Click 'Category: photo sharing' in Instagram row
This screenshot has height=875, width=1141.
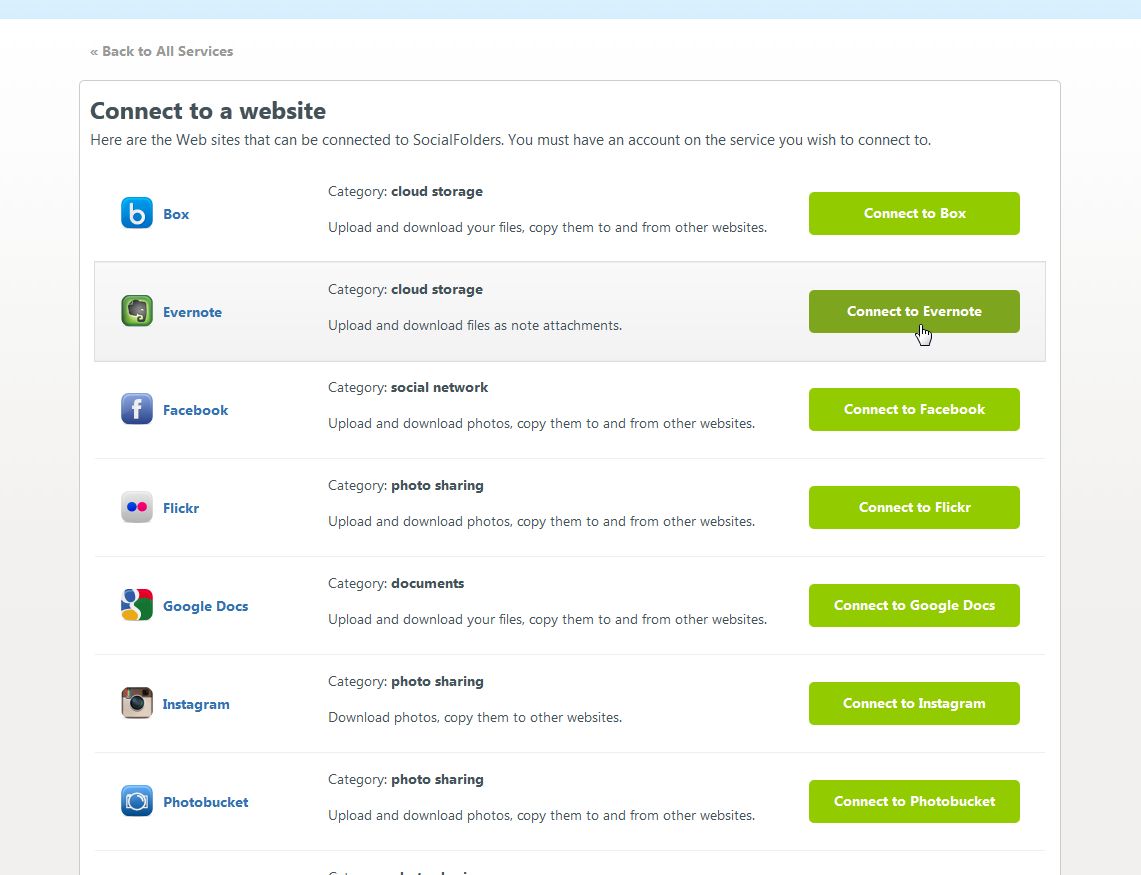coord(406,681)
